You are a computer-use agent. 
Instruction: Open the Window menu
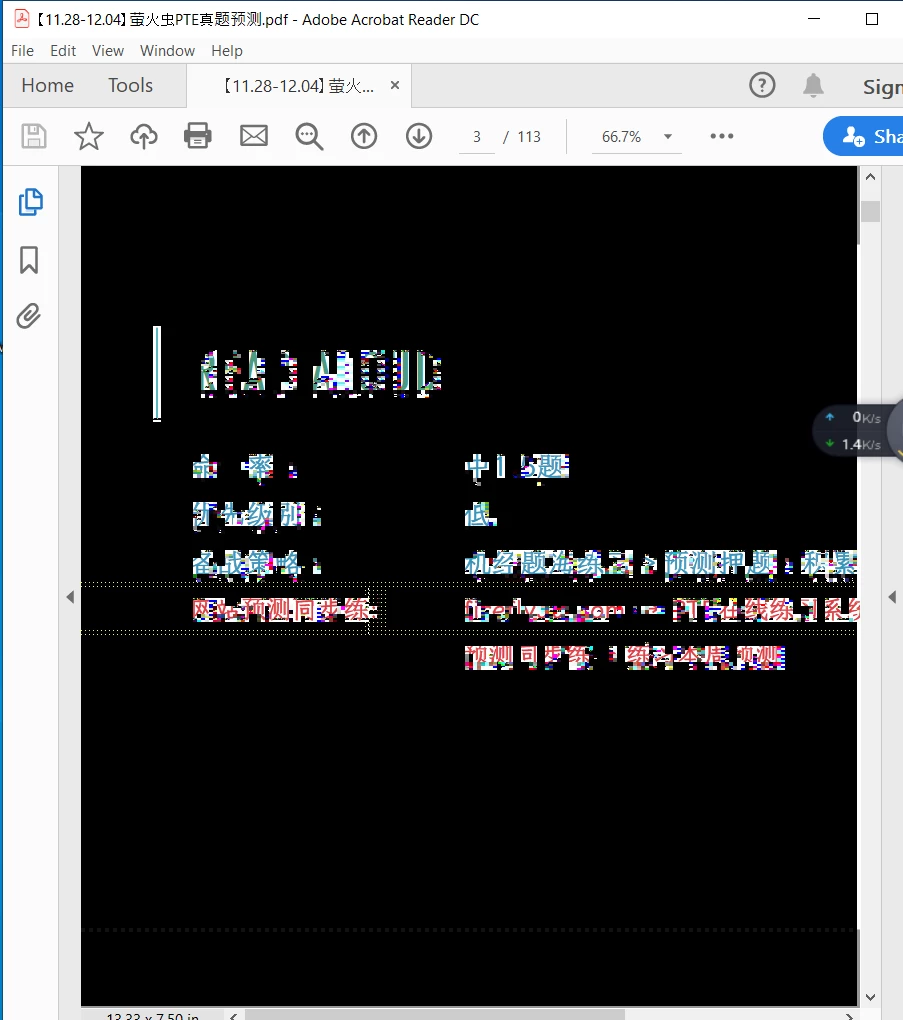pyautogui.click(x=167, y=51)
